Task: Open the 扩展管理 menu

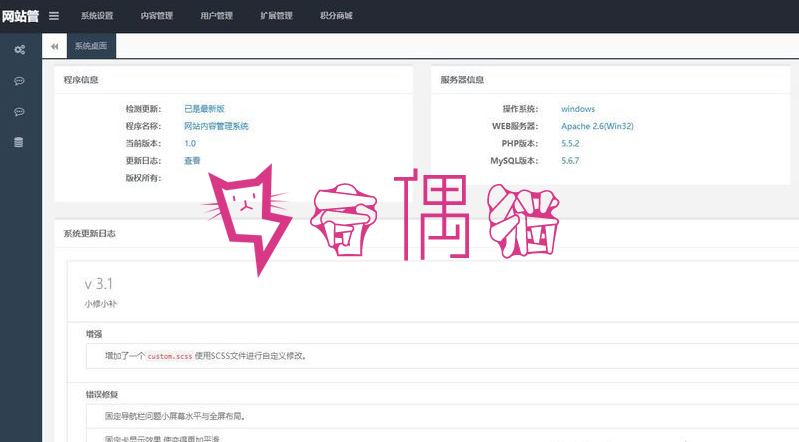Action: (276, 16)
